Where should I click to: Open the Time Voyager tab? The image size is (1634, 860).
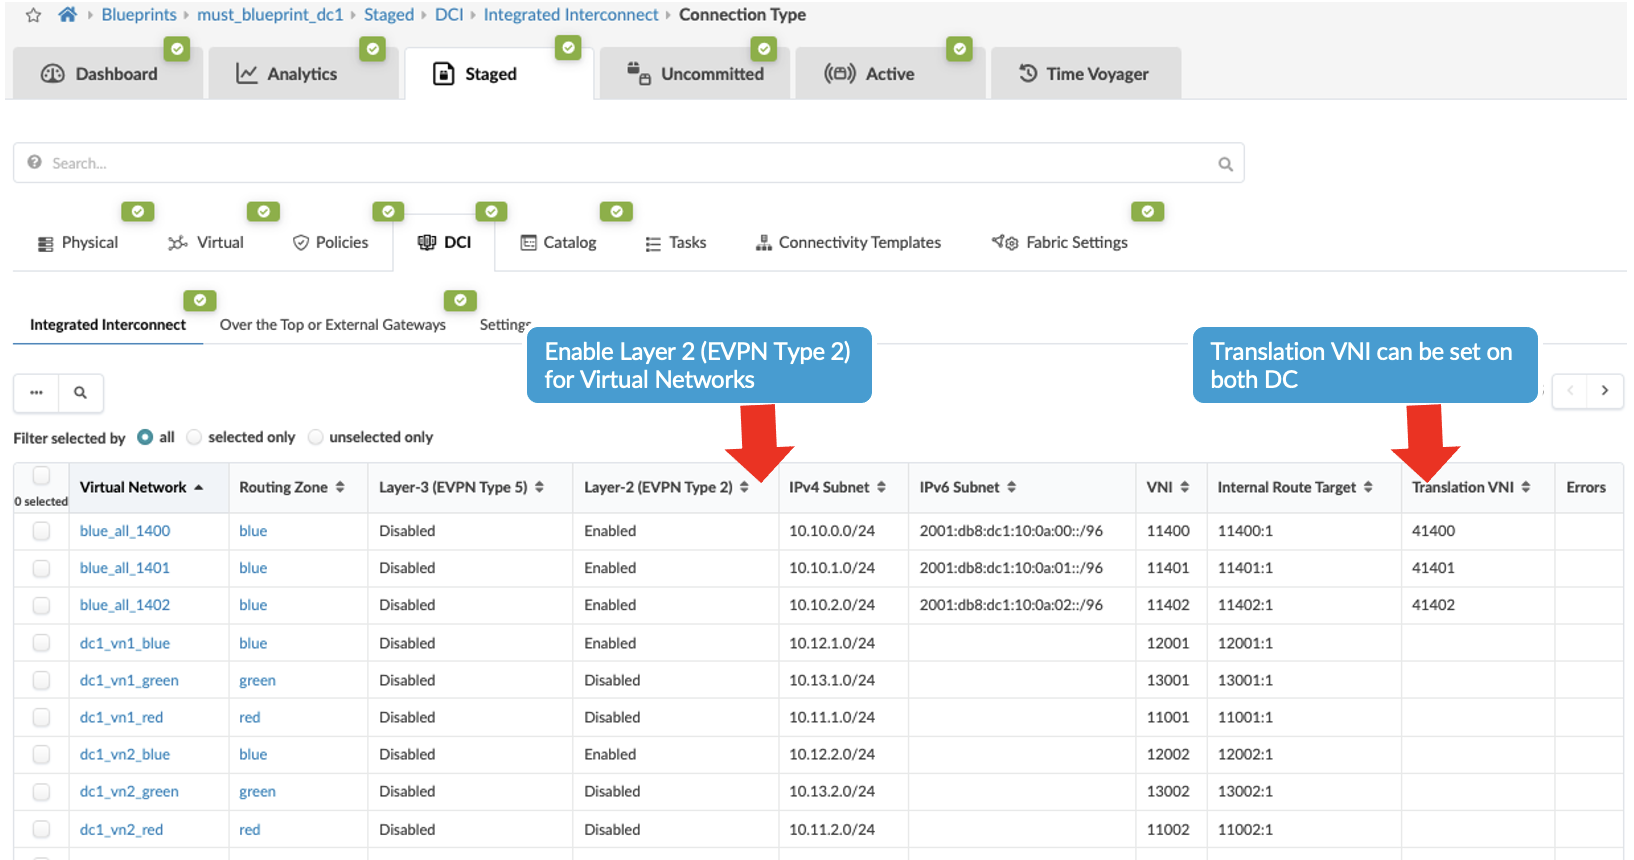pos(1084,74)
